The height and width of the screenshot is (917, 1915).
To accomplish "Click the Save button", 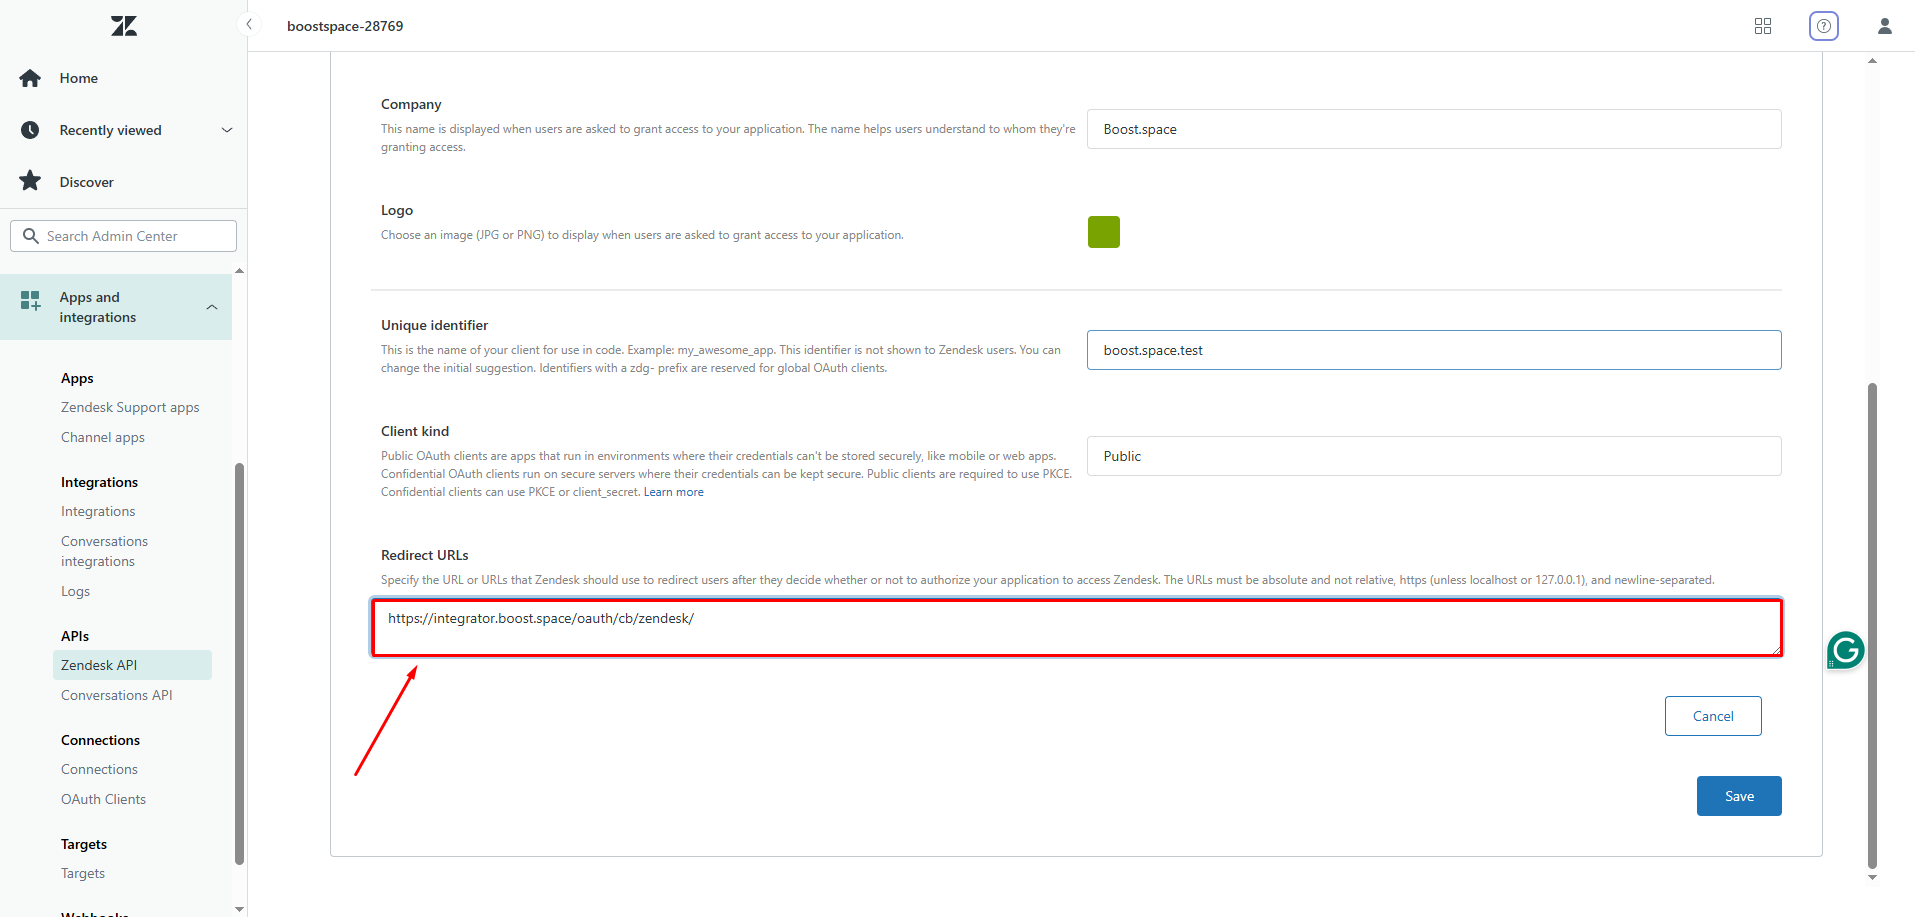I will click(x=1739, y=796).
